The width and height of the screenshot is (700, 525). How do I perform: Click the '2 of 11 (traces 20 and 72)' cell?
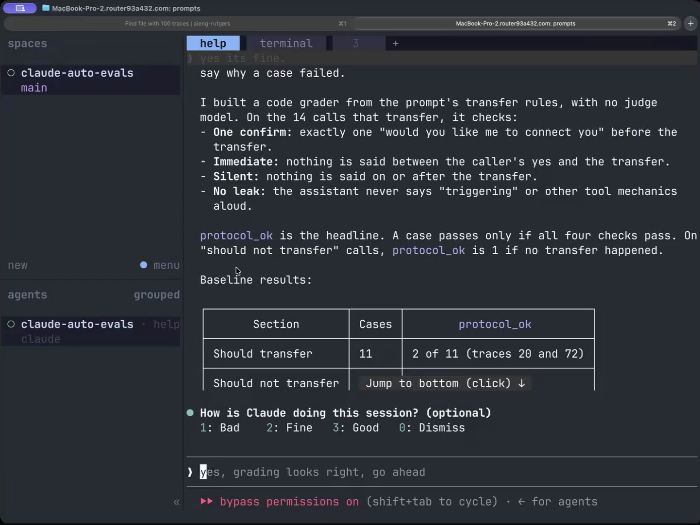[498, 354]
